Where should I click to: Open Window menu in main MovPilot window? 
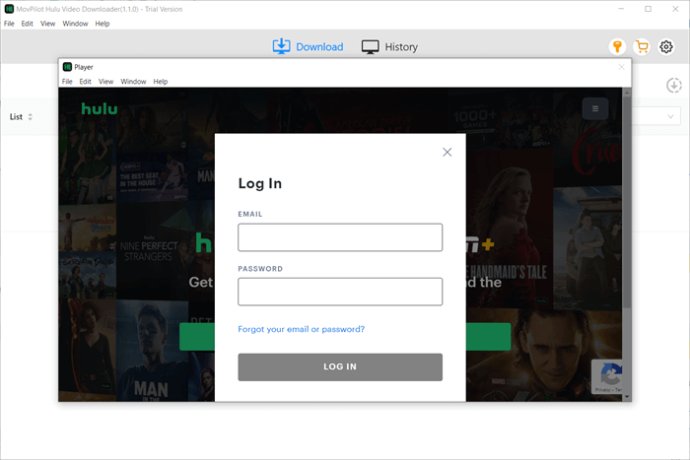point(75,24)
